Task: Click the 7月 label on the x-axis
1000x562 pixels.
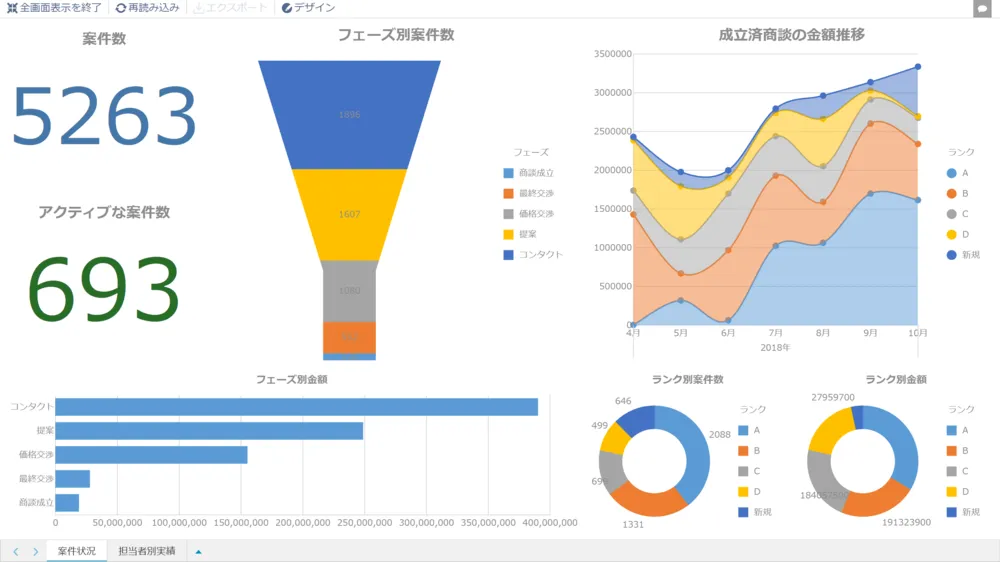Action: click(x=776, y=333)
